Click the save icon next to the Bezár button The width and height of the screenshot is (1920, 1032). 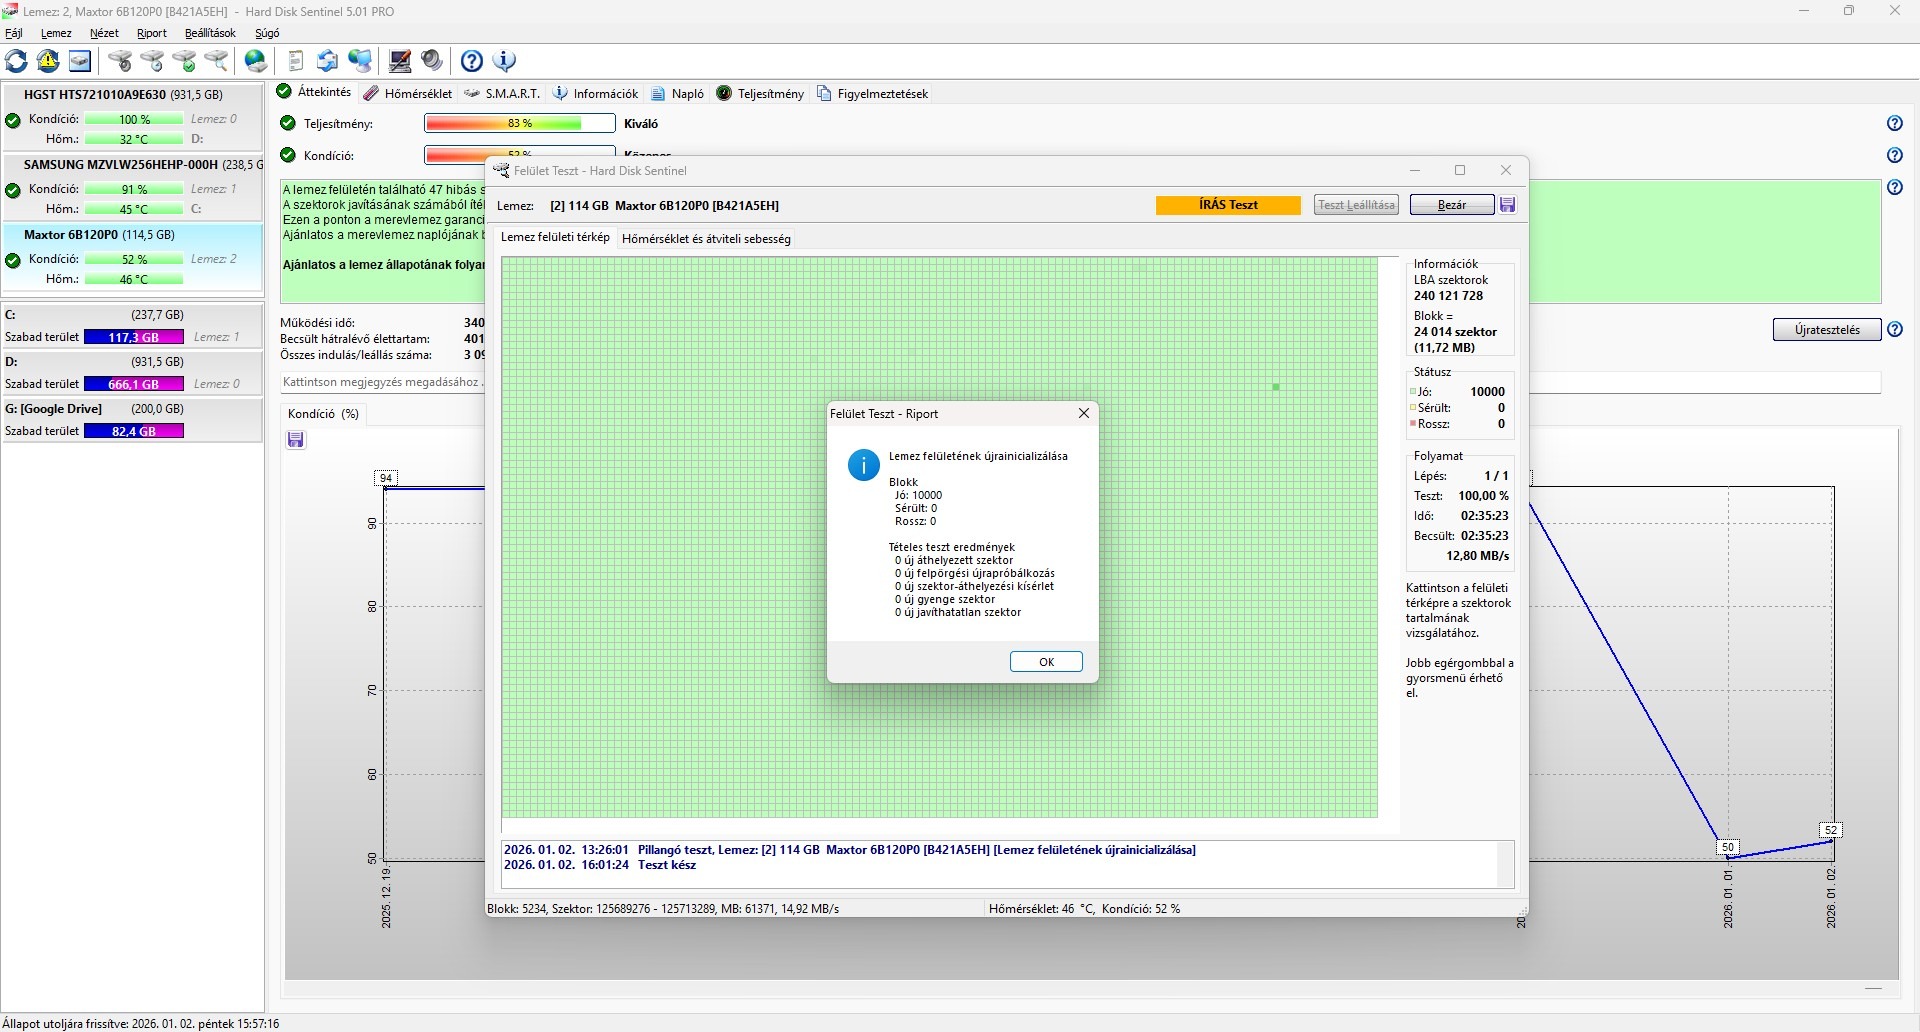(1508, 205)
